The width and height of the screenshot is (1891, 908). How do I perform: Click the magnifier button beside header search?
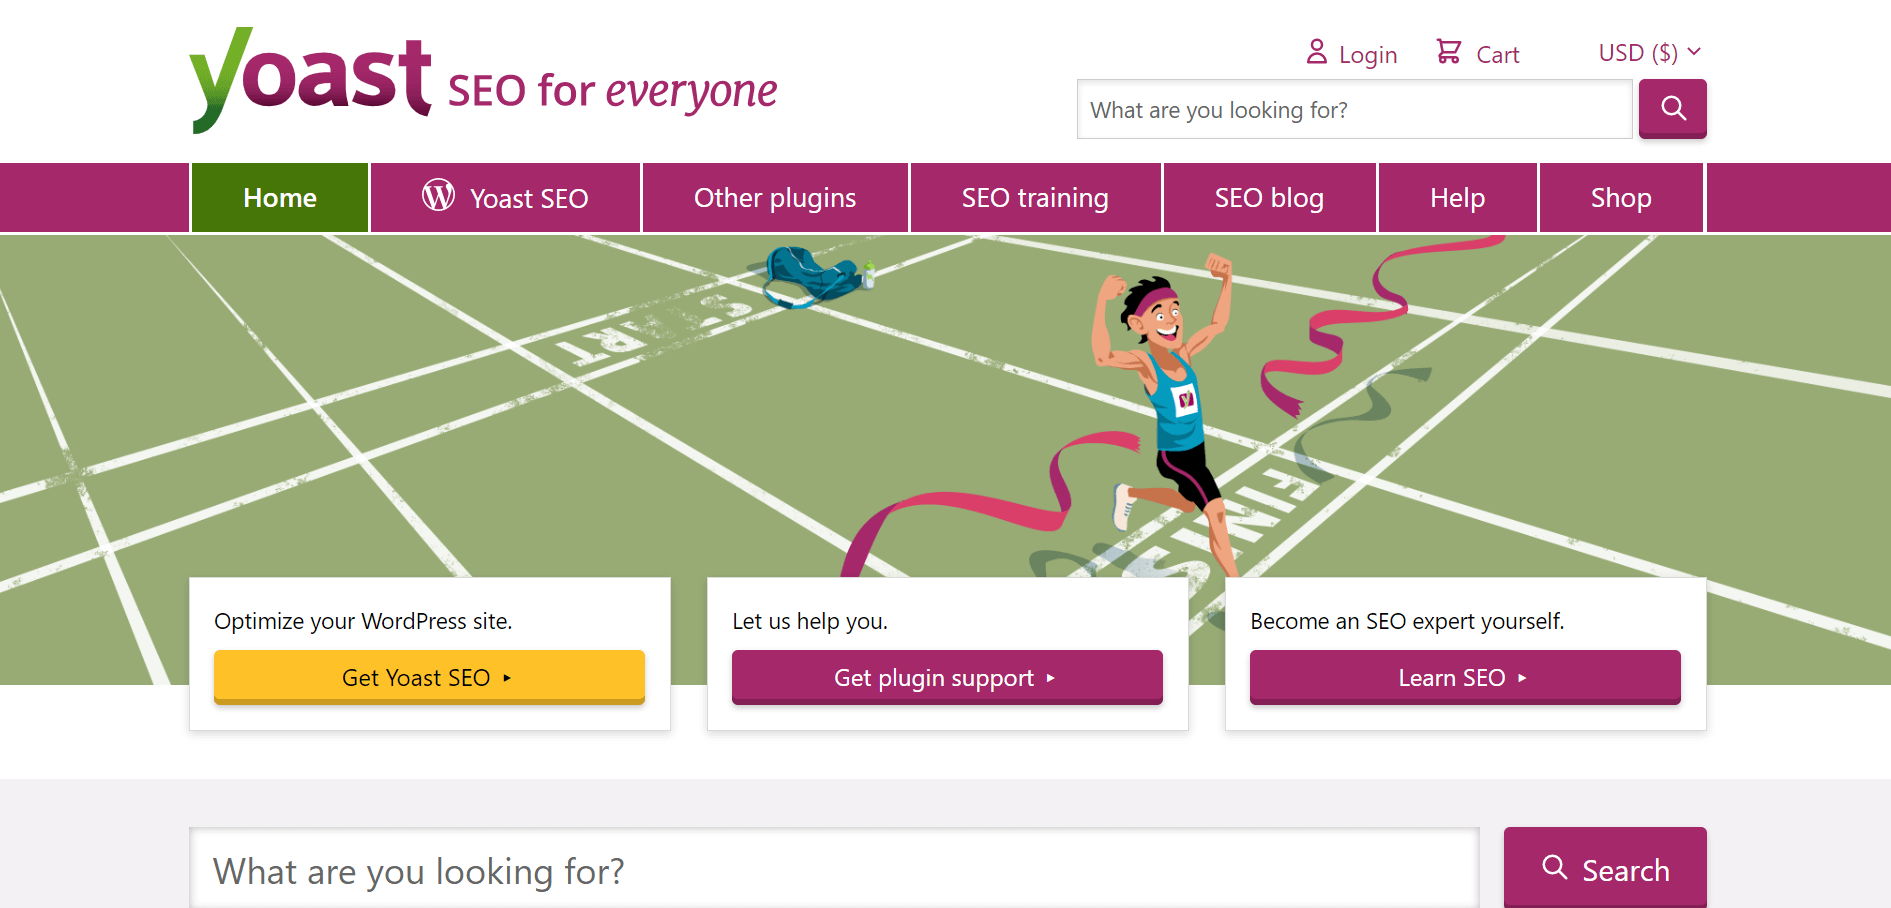[x=1672, y=109]
